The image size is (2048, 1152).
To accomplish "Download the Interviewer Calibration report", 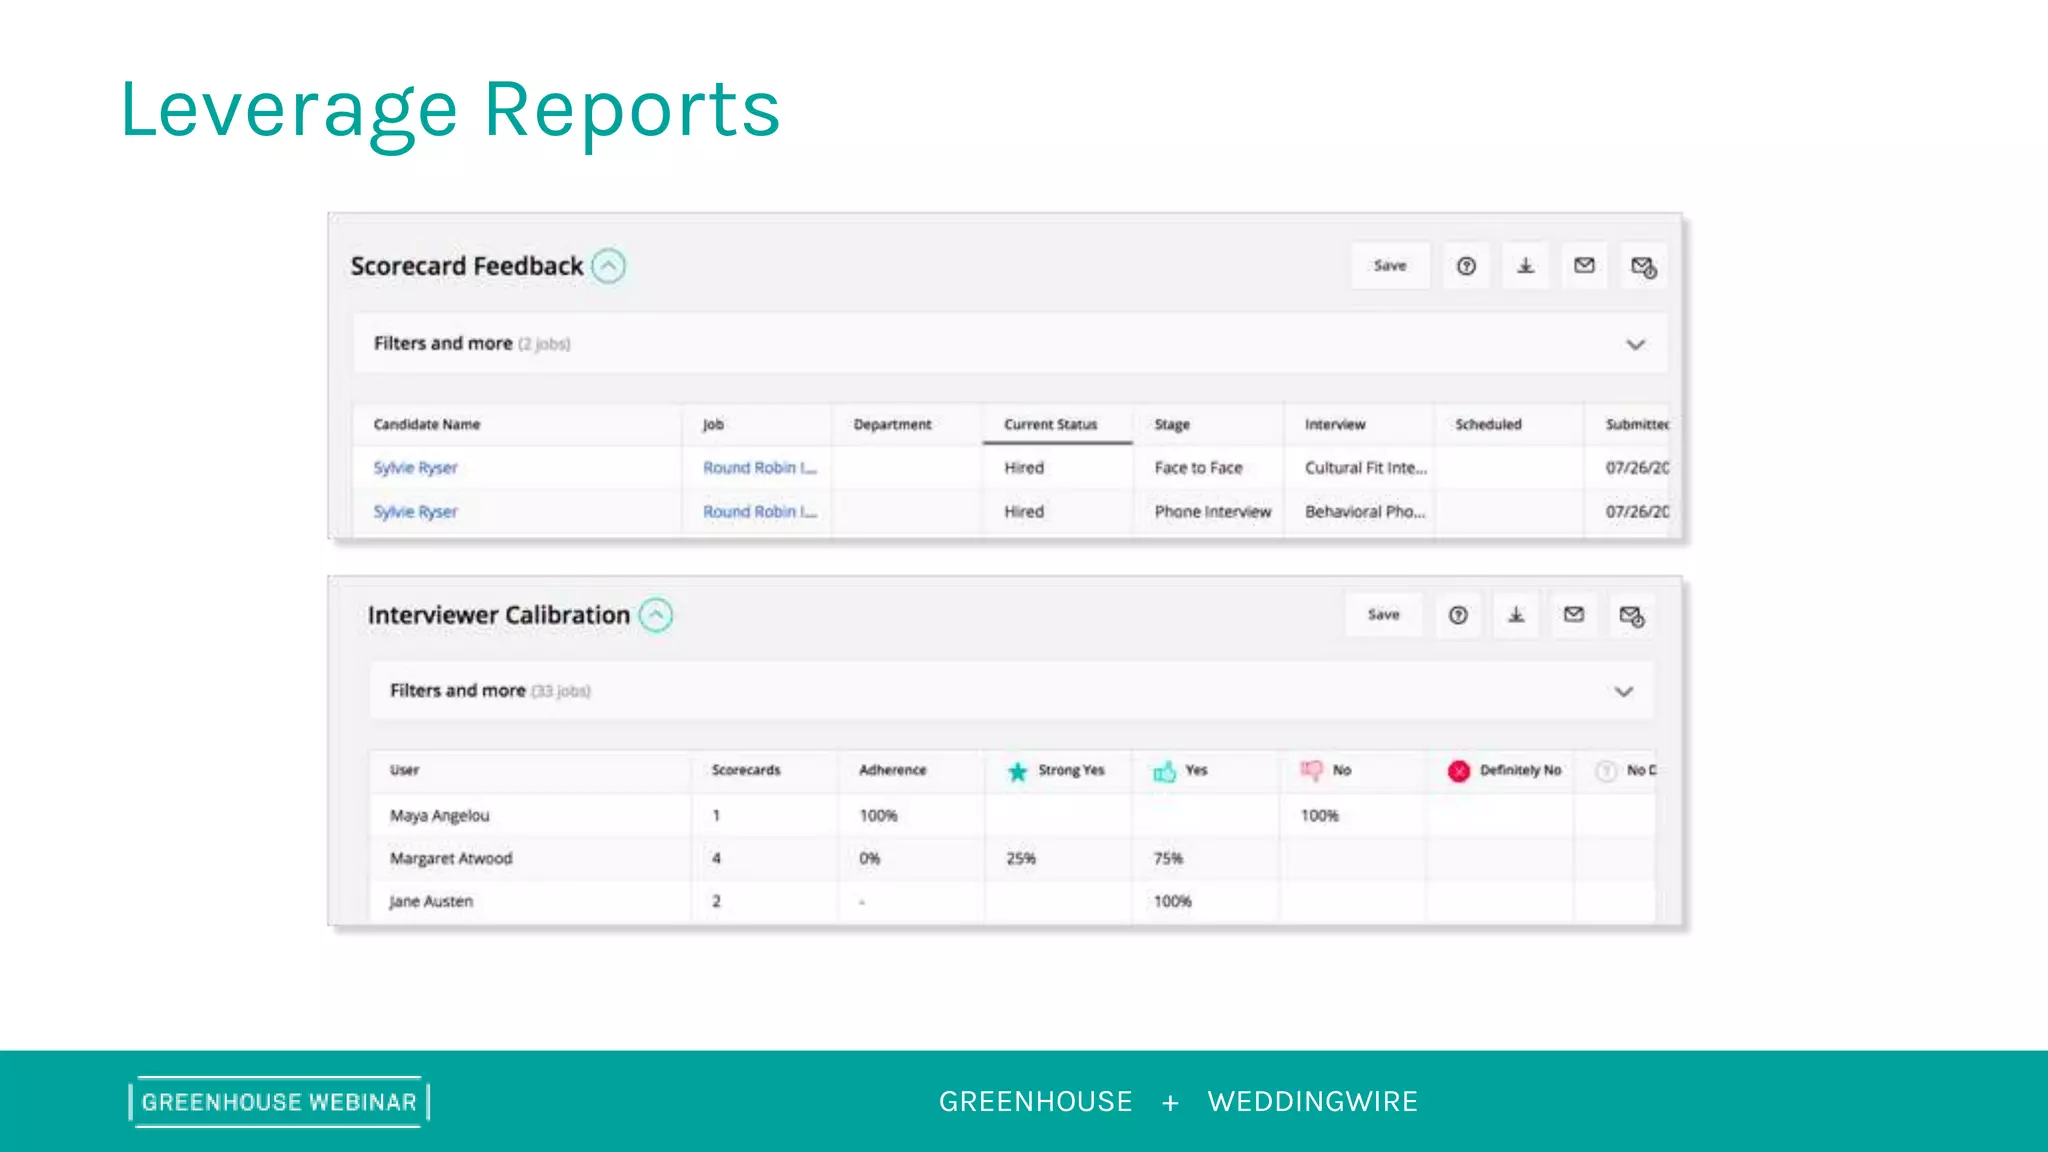I will [x=1516, y=615].
